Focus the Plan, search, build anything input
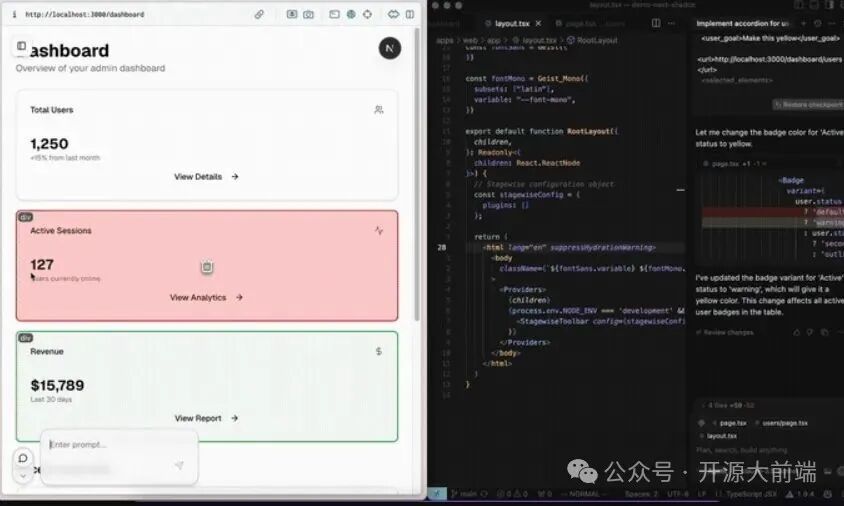844x506 pixels. [x=742, y=449]
